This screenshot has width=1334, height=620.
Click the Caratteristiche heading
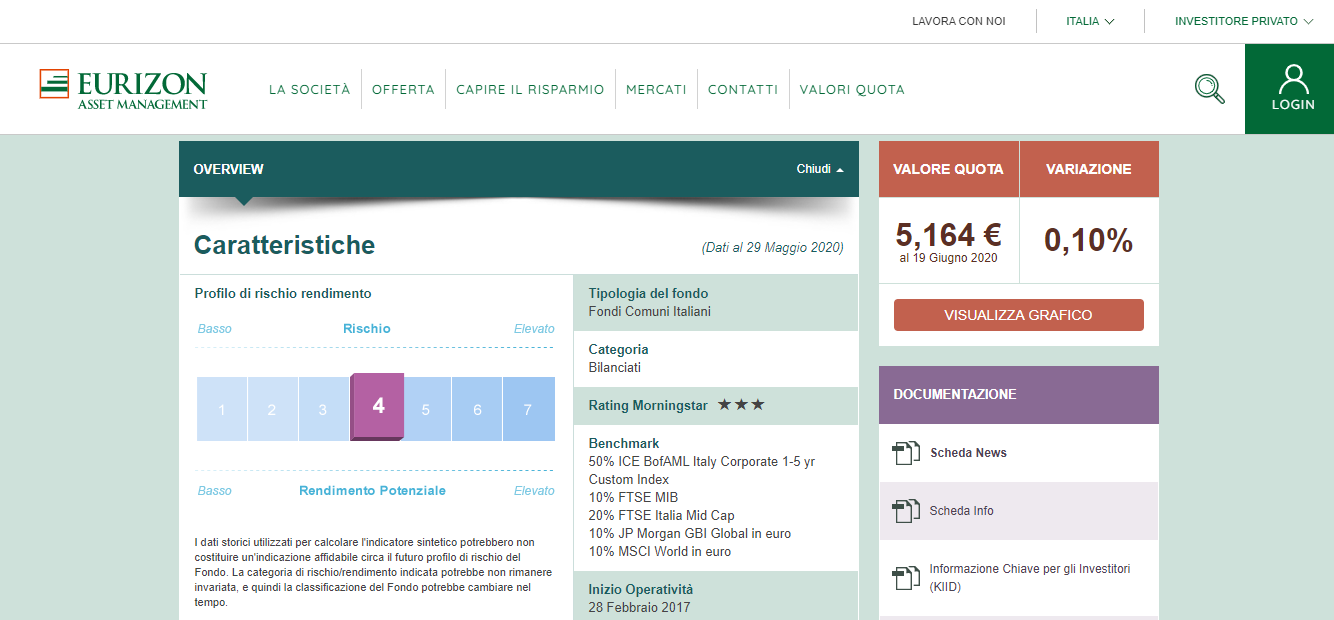pos(285,245)
